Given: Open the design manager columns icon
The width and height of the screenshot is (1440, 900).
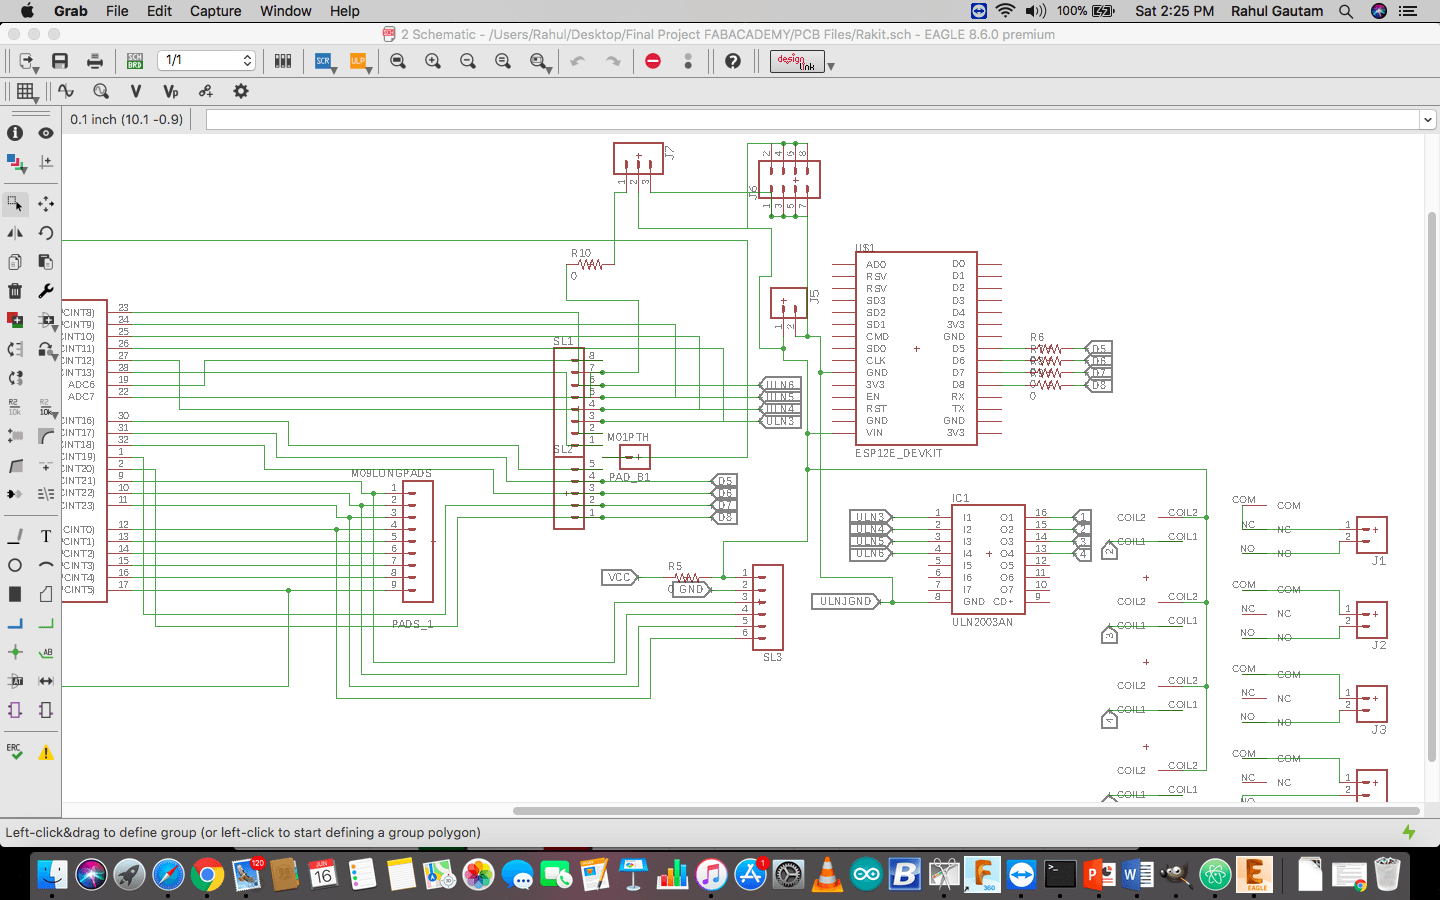Looking at the screenshot, I should 283,61.
